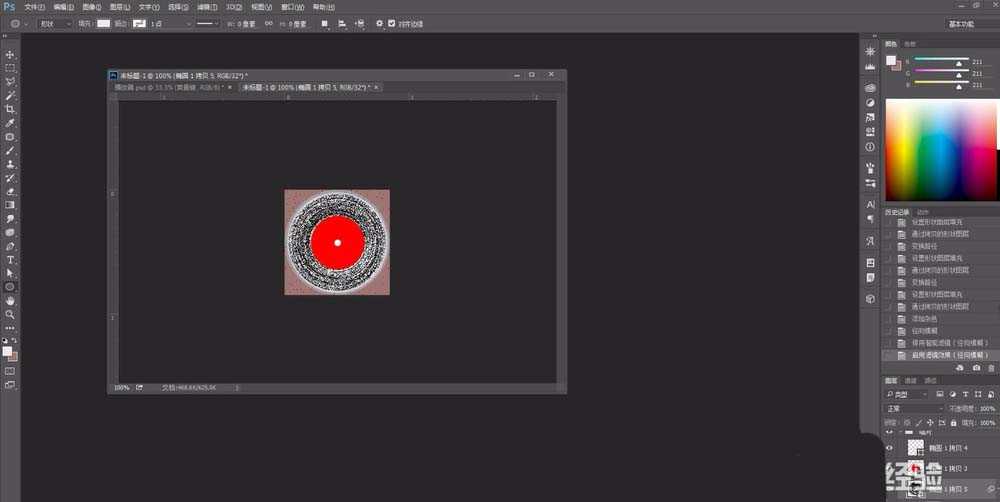The image size is (1000, 502).
Task: Hide the 椭圆 1 拷贝 4 layer
Action: (x=889, y=448)
